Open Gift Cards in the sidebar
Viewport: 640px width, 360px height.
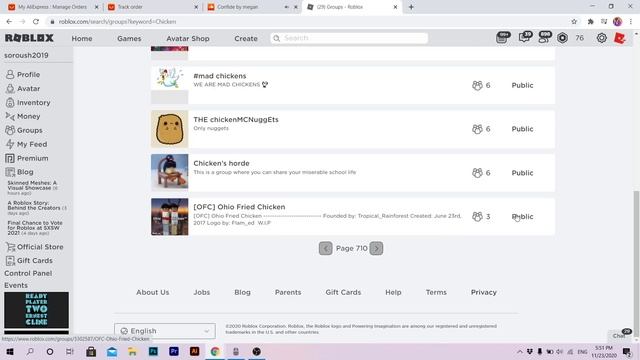(x=29, y=260)
